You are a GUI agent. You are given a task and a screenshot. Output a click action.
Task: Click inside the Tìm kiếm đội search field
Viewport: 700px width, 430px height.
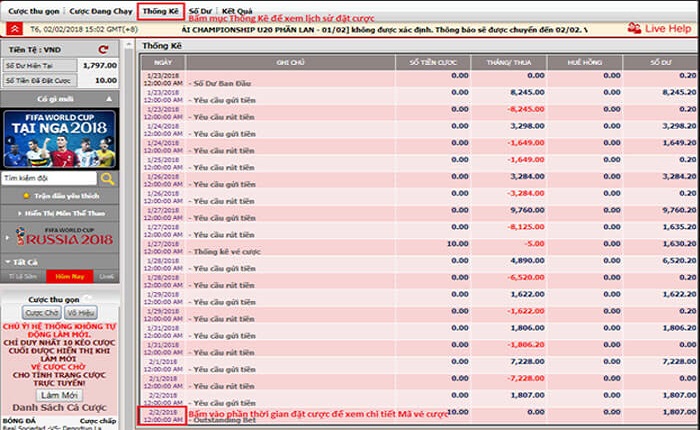coord(50,179)
